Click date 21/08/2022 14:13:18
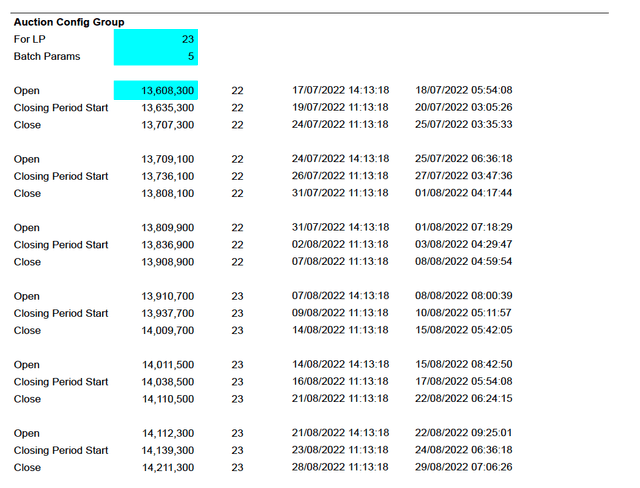Viewport: 640px width, 488px height. pos(340,433)
